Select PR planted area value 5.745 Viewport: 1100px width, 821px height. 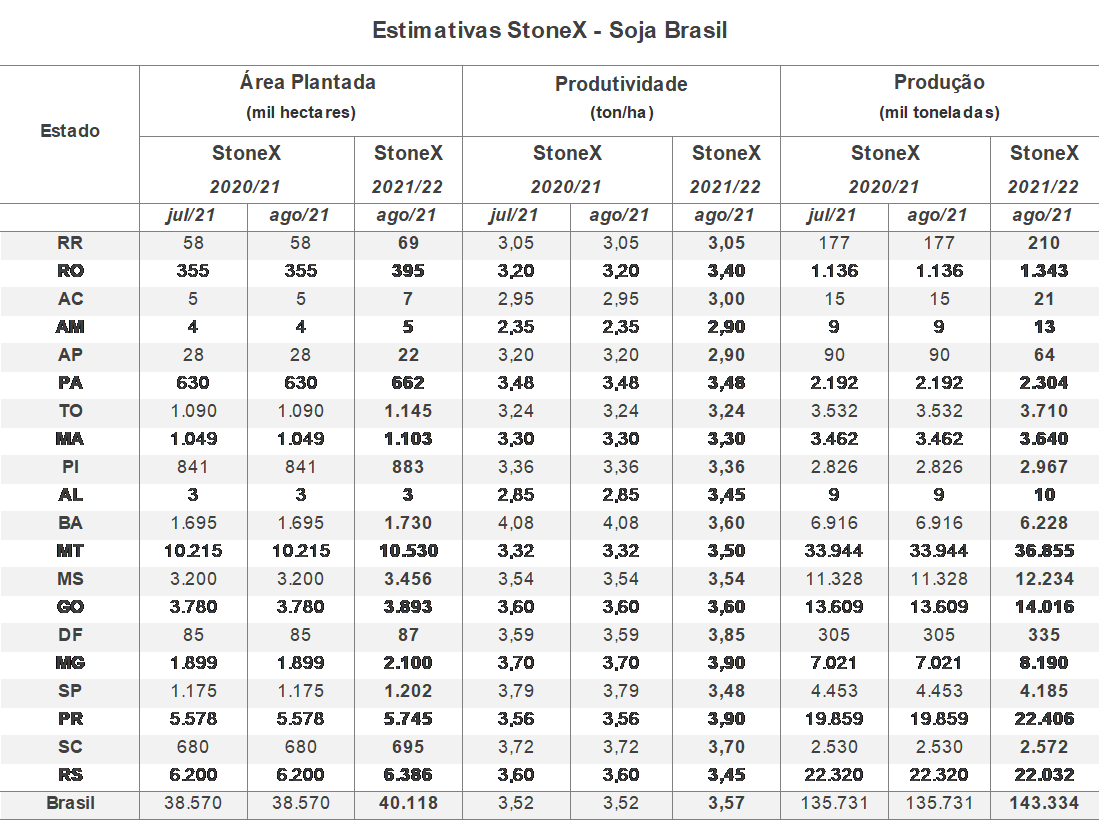[x=408, y=719]
